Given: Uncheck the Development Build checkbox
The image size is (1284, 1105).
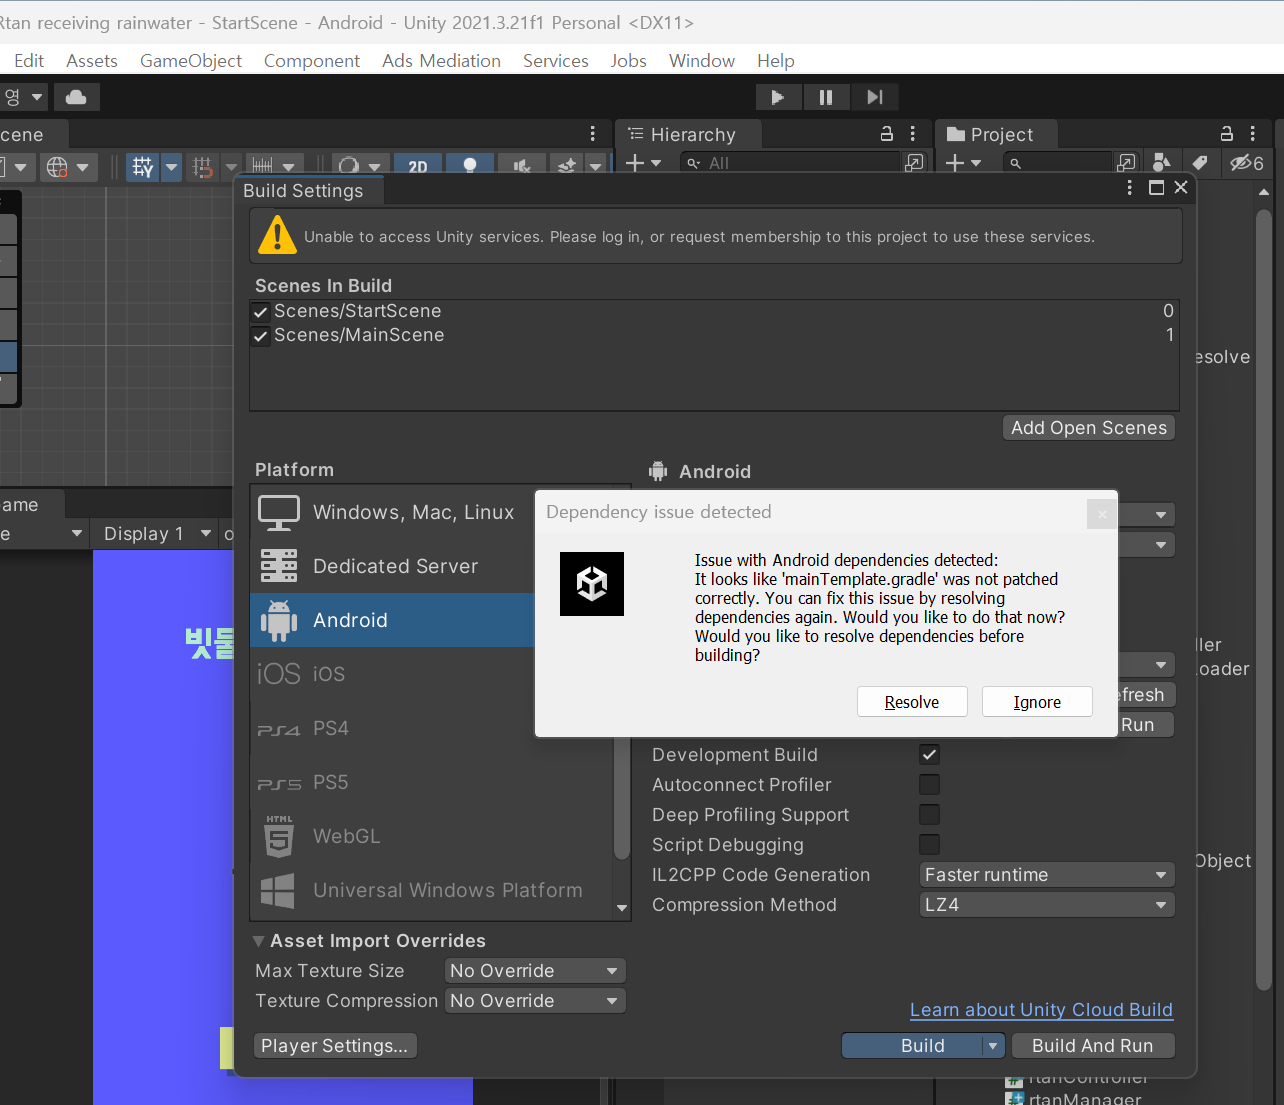Looking at the screenshot, I should click(x=929, y=755).
